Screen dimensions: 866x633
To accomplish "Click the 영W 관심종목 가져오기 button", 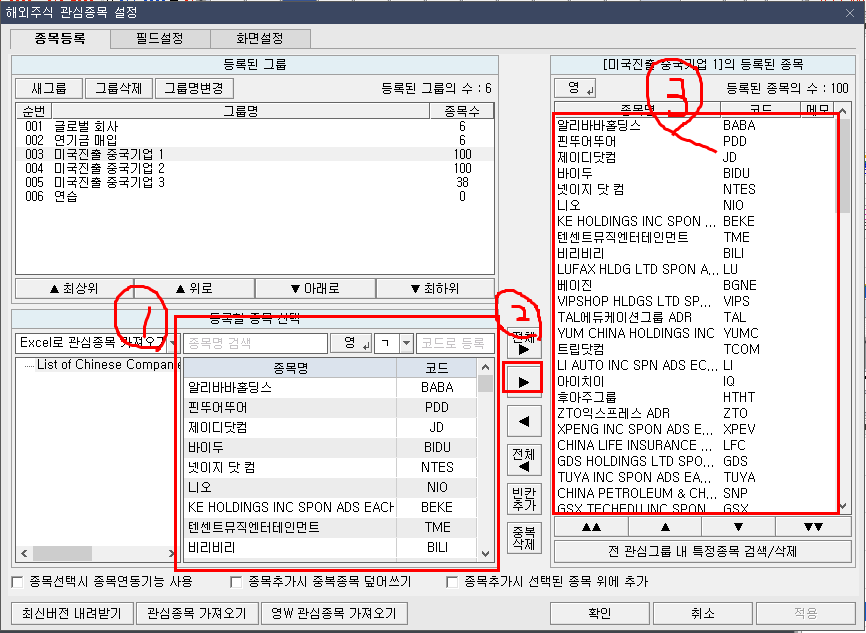I will pos(334,613).
